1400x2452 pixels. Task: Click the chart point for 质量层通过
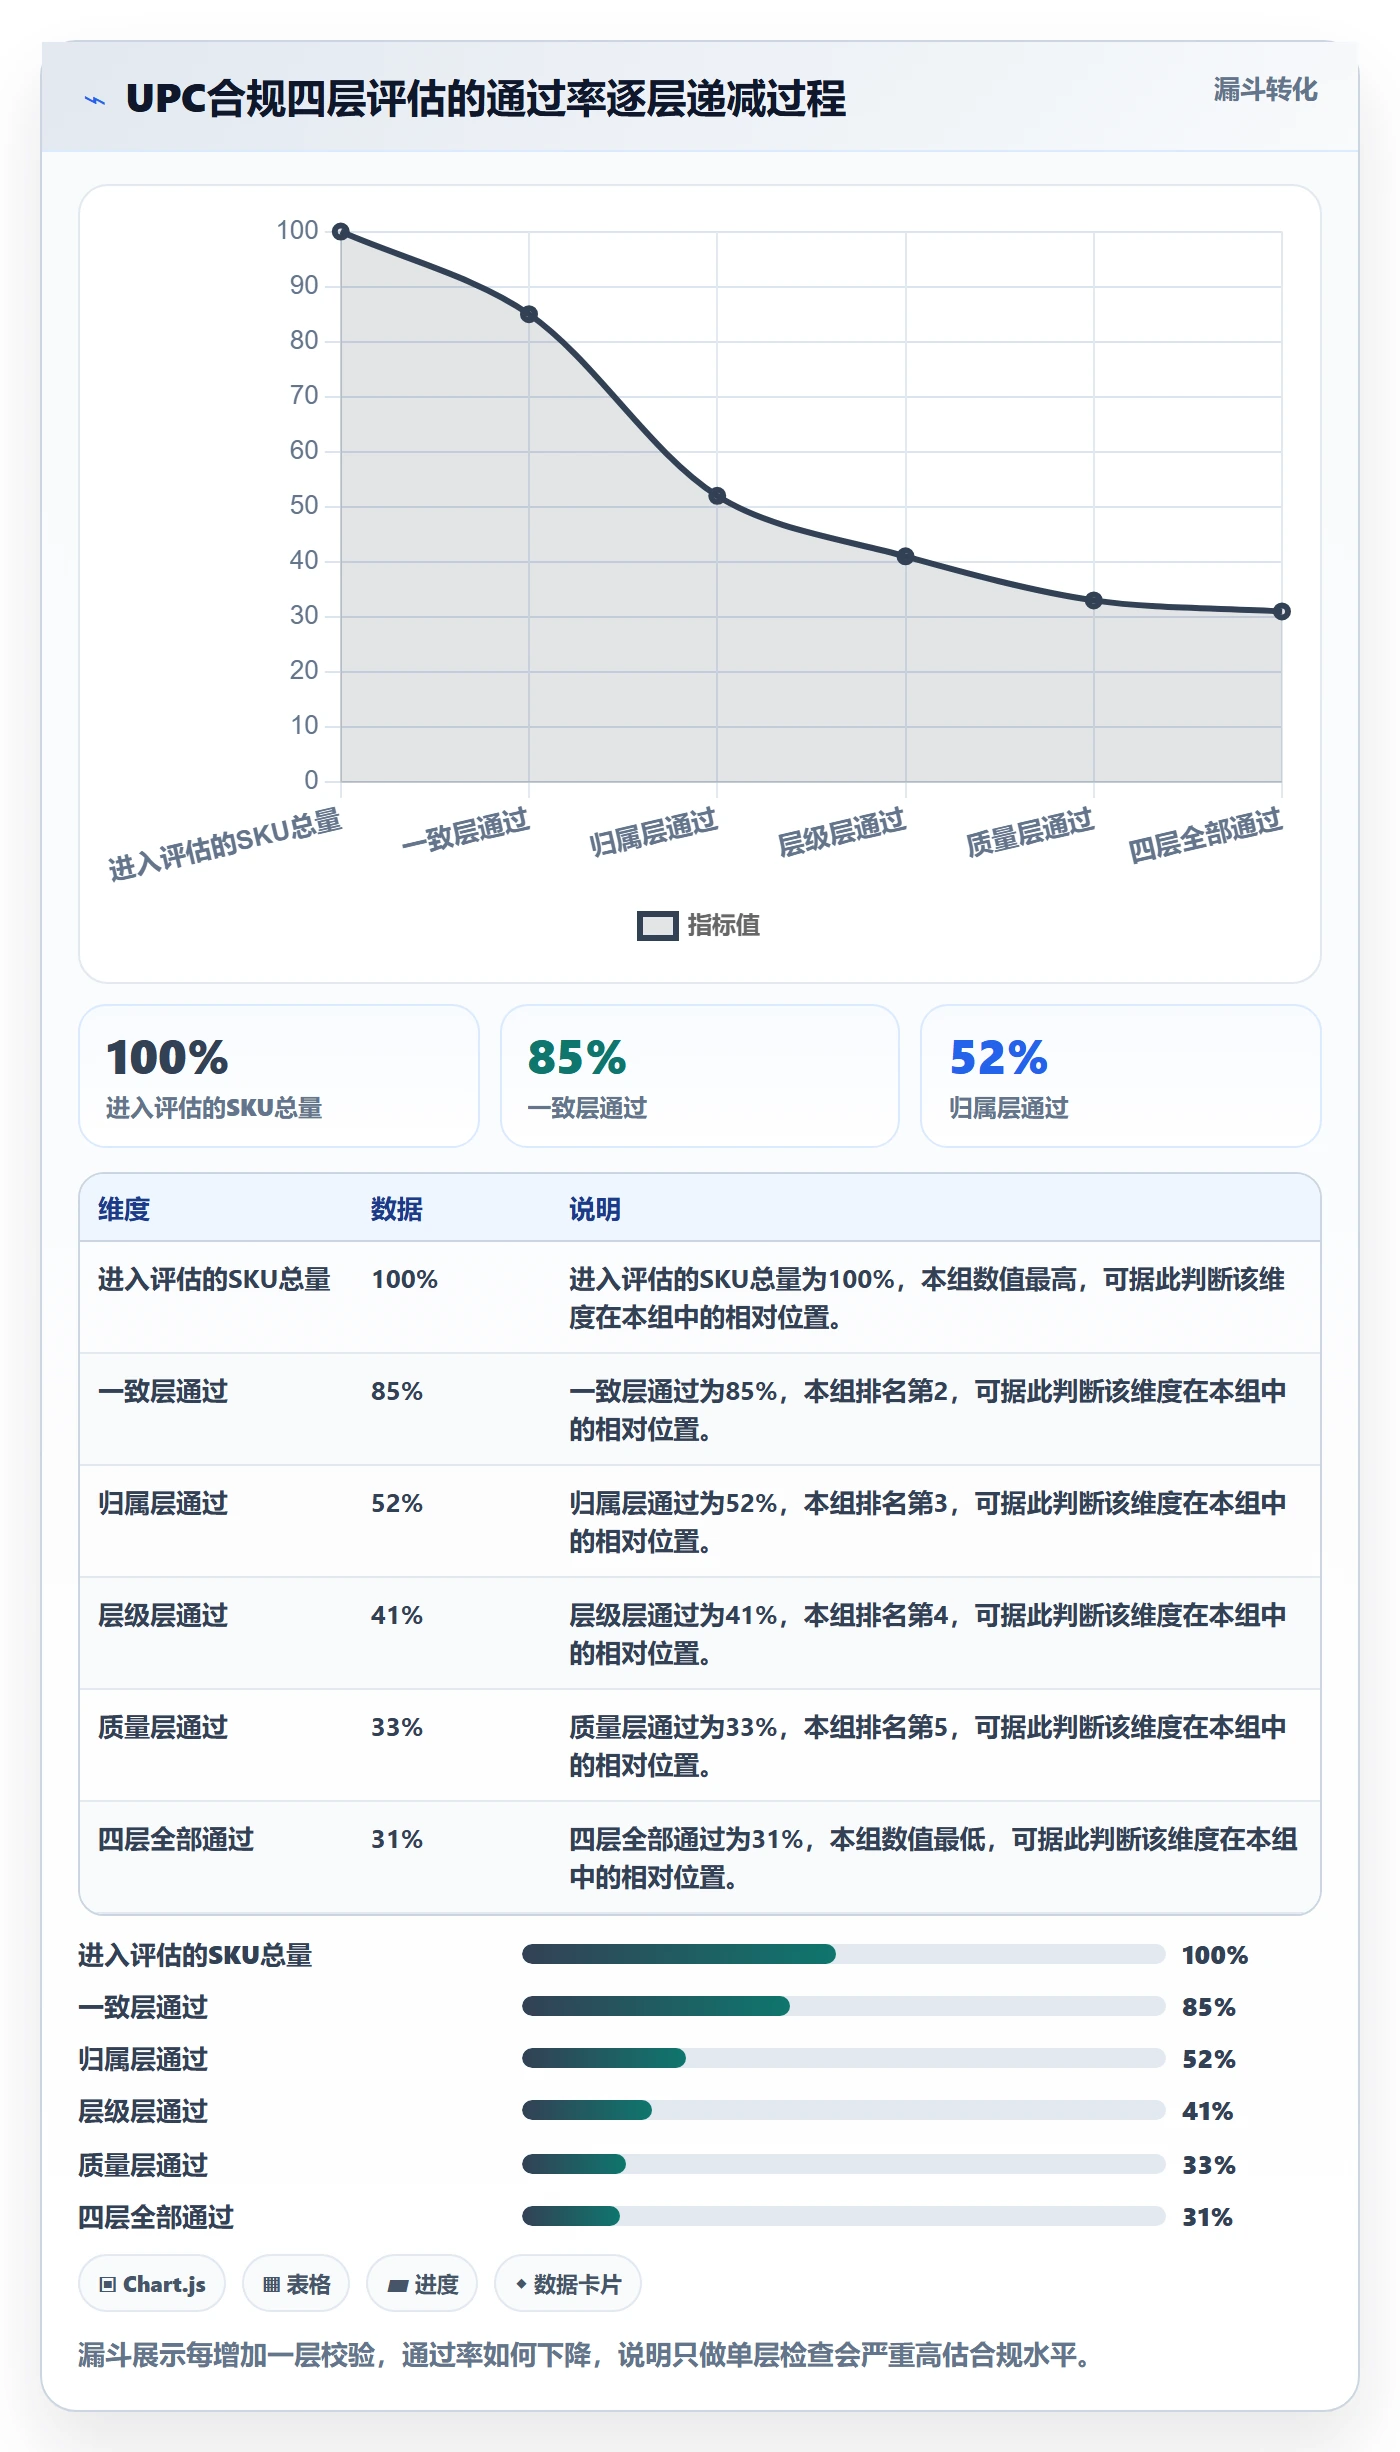pos(1094,600)
